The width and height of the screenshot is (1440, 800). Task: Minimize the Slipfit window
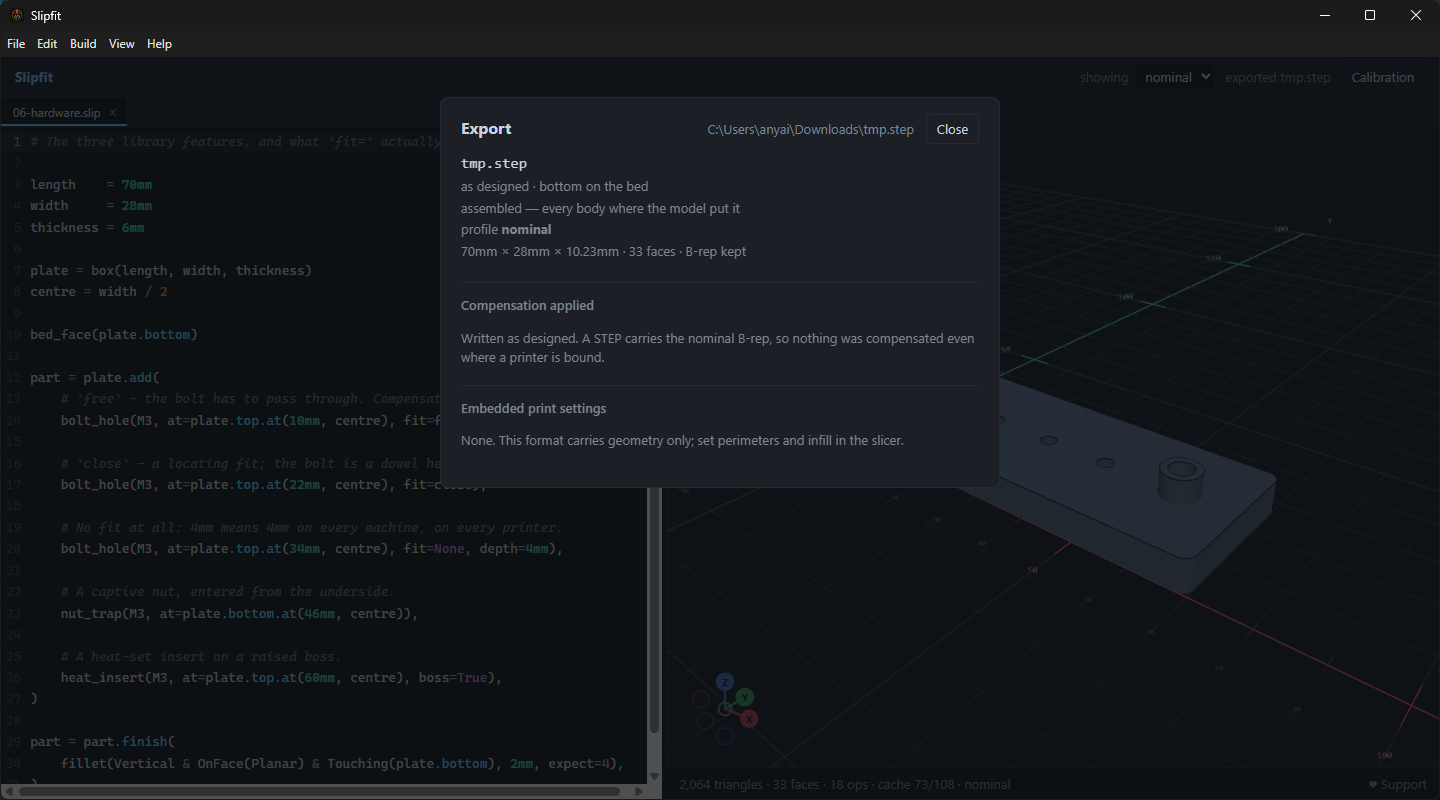[1324, 15]
